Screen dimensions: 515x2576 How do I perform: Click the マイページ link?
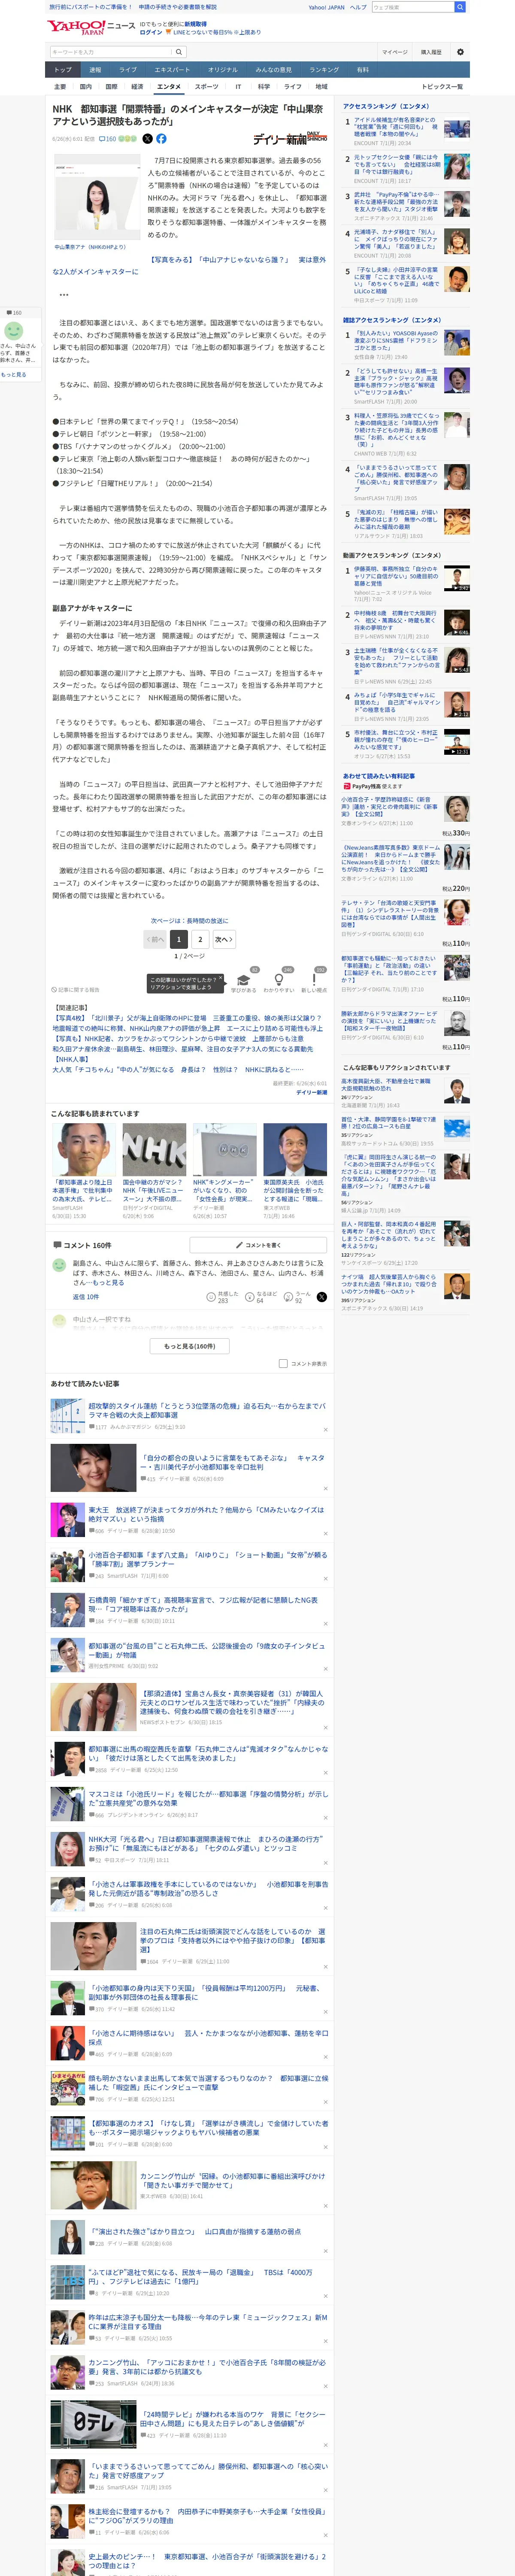(394, 52)
